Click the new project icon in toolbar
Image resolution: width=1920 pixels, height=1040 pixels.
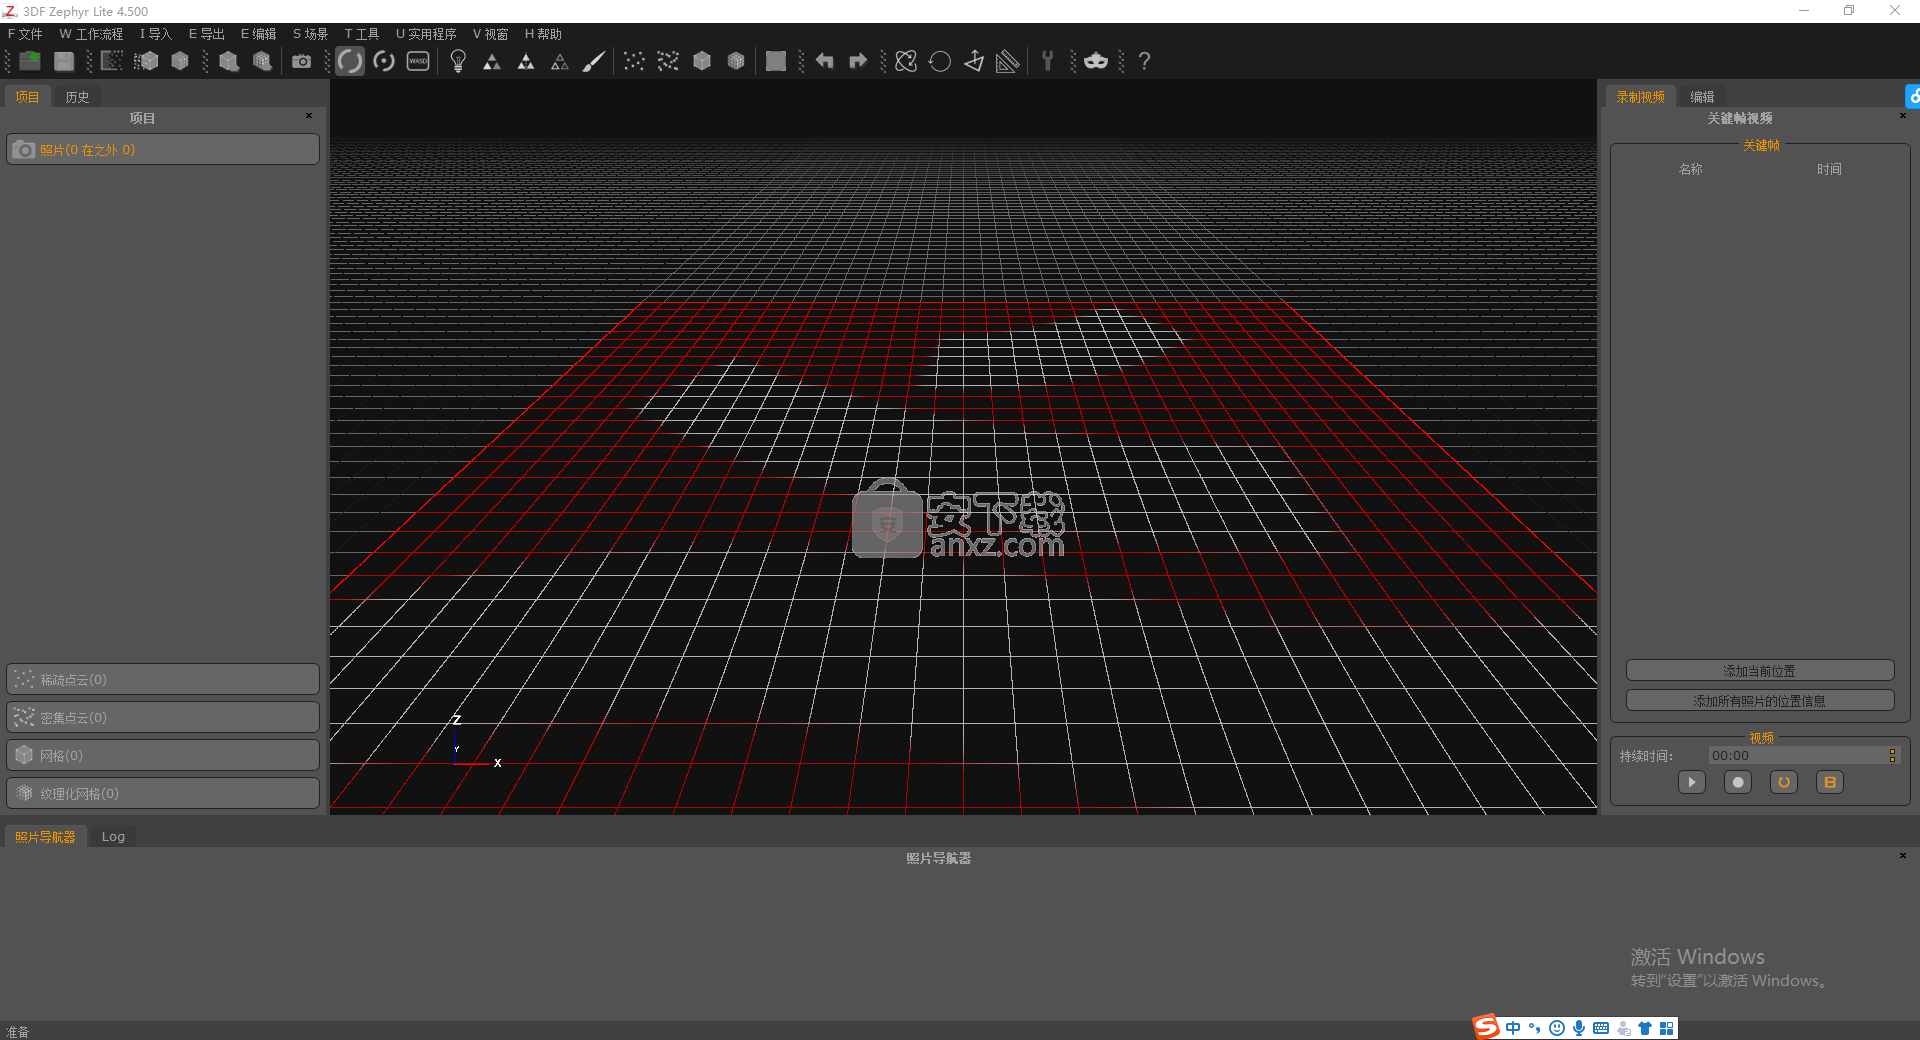click(30, 61)
